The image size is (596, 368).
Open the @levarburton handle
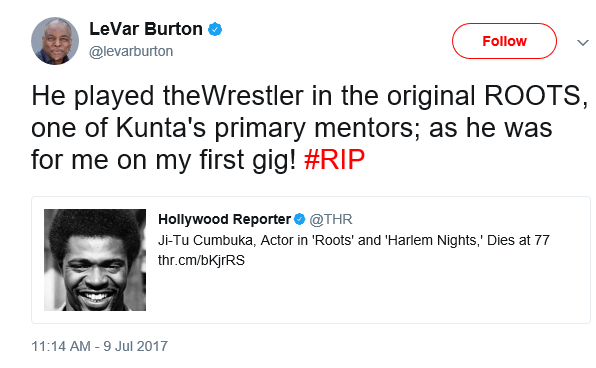(x=131, y=51)
